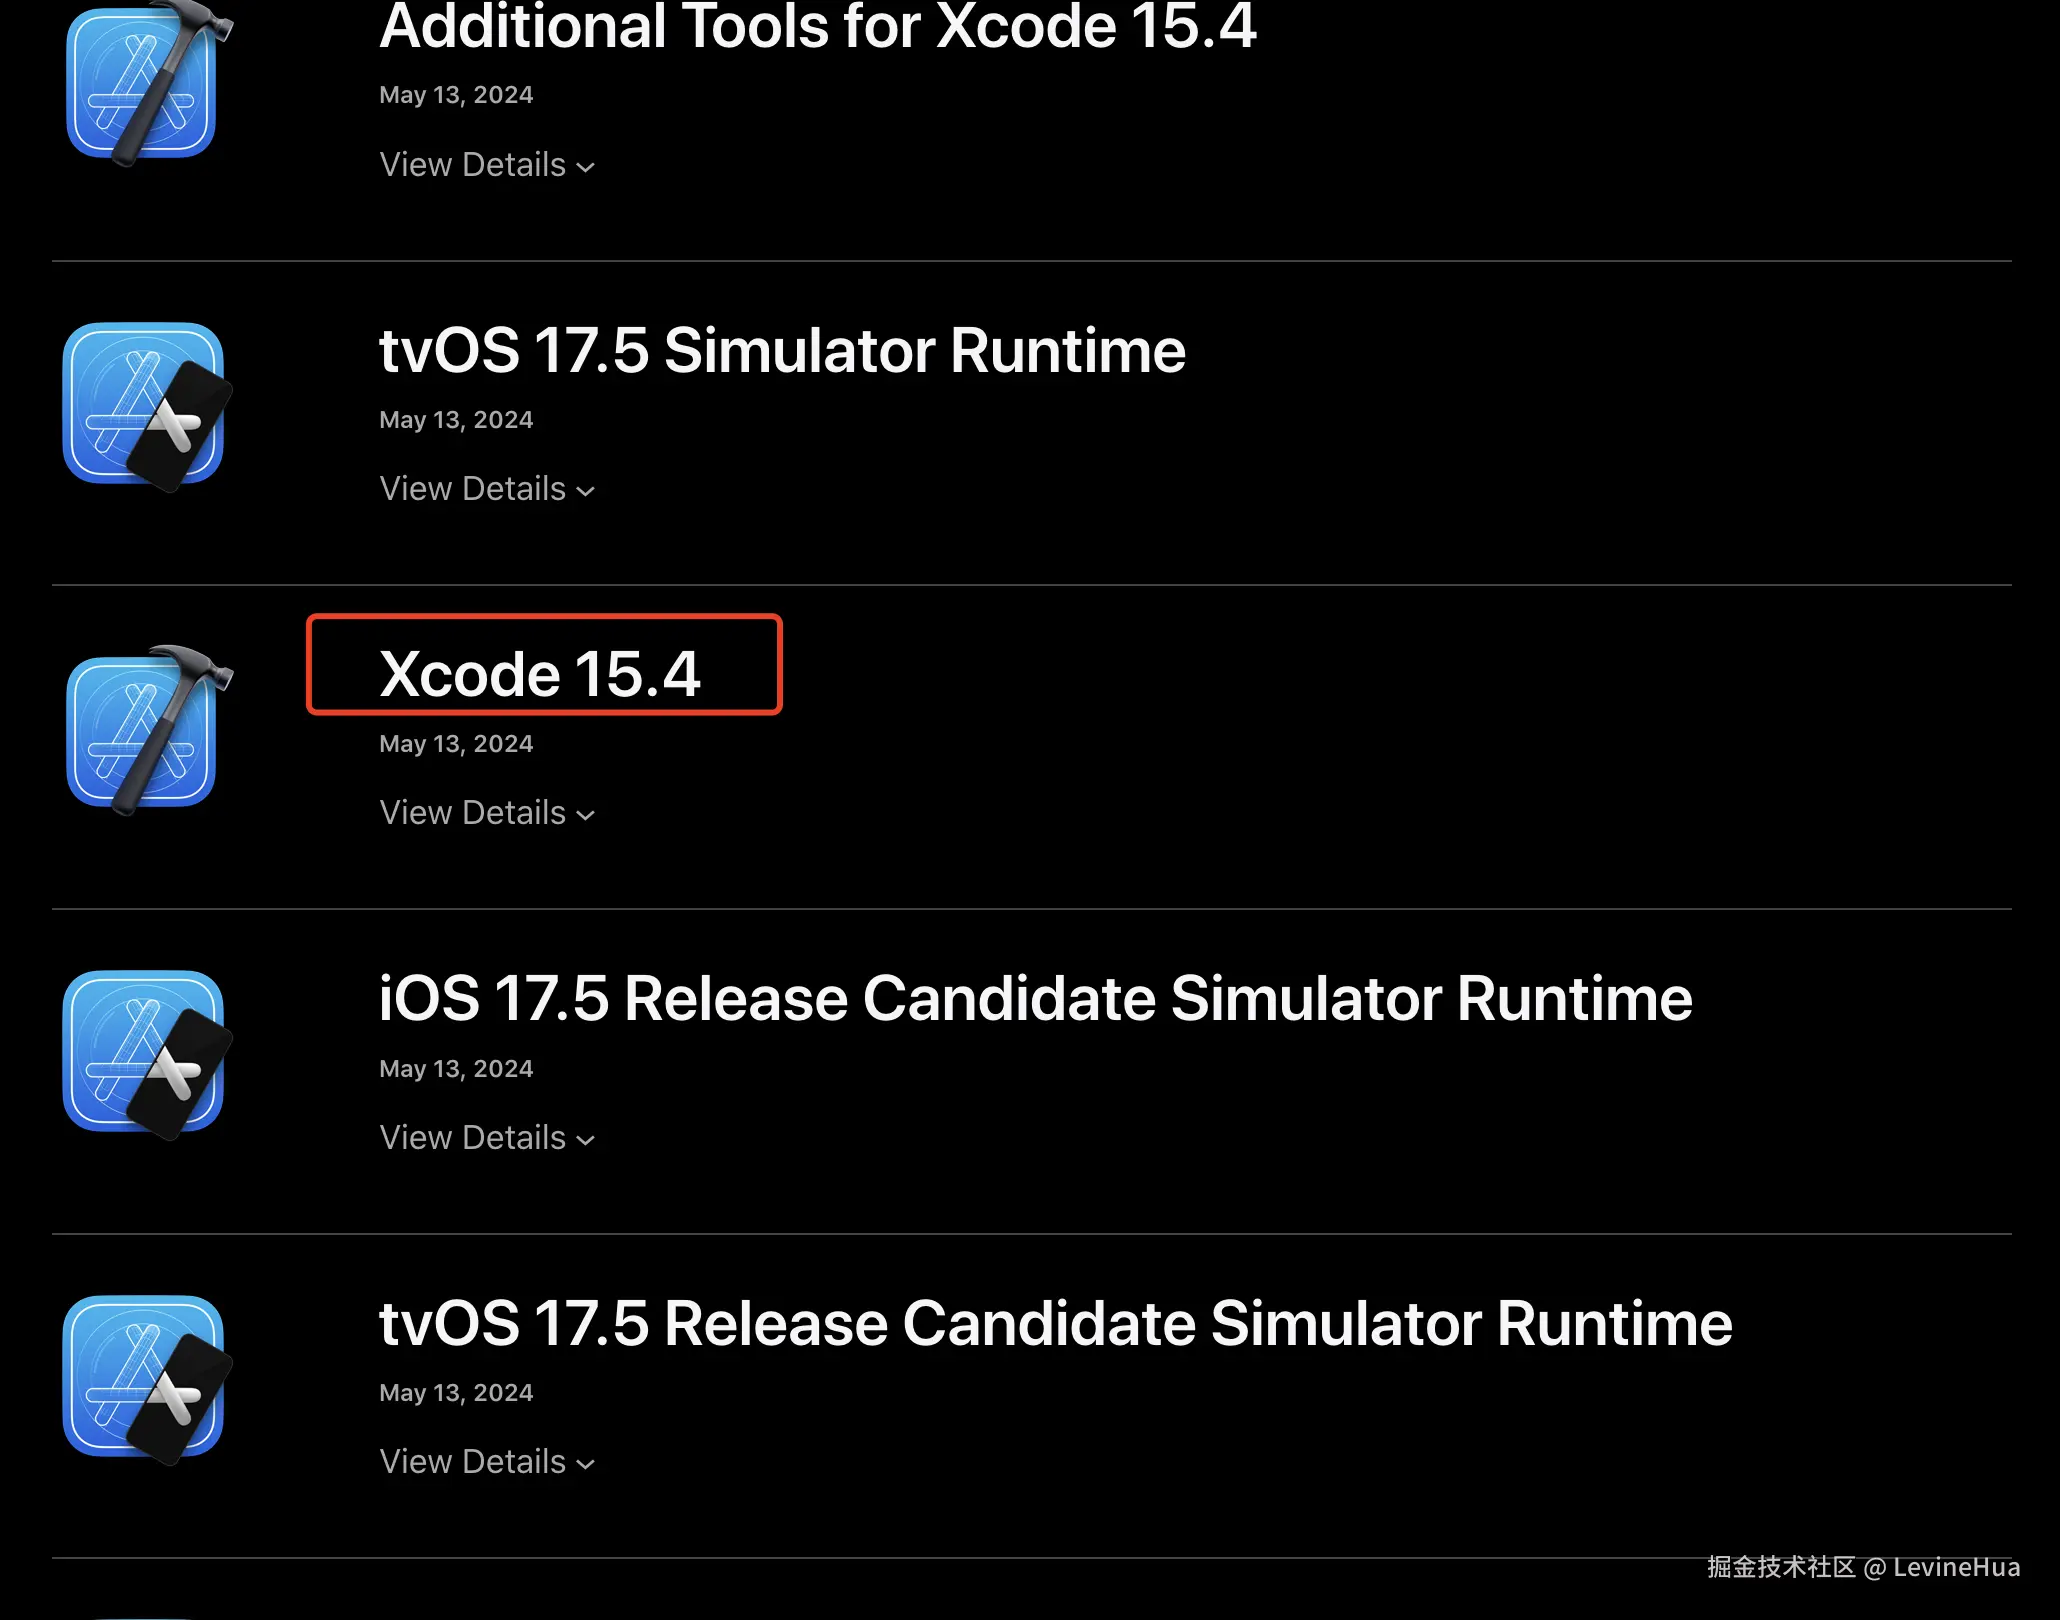Expand View Details under tvOS 17.5 Simulator Runtime
This screenshot has width=2060, height=1620.
473,489
